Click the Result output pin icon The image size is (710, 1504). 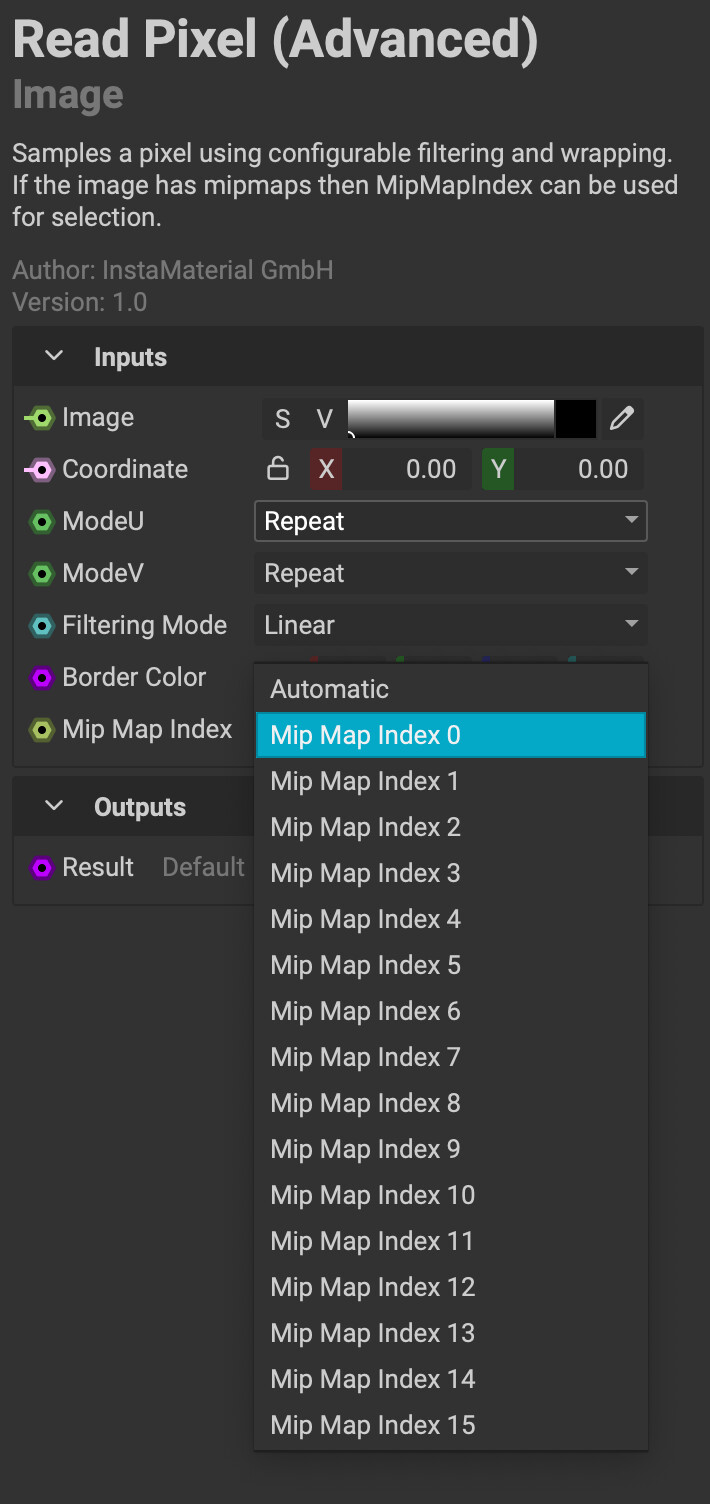click(x=41, y=868)
